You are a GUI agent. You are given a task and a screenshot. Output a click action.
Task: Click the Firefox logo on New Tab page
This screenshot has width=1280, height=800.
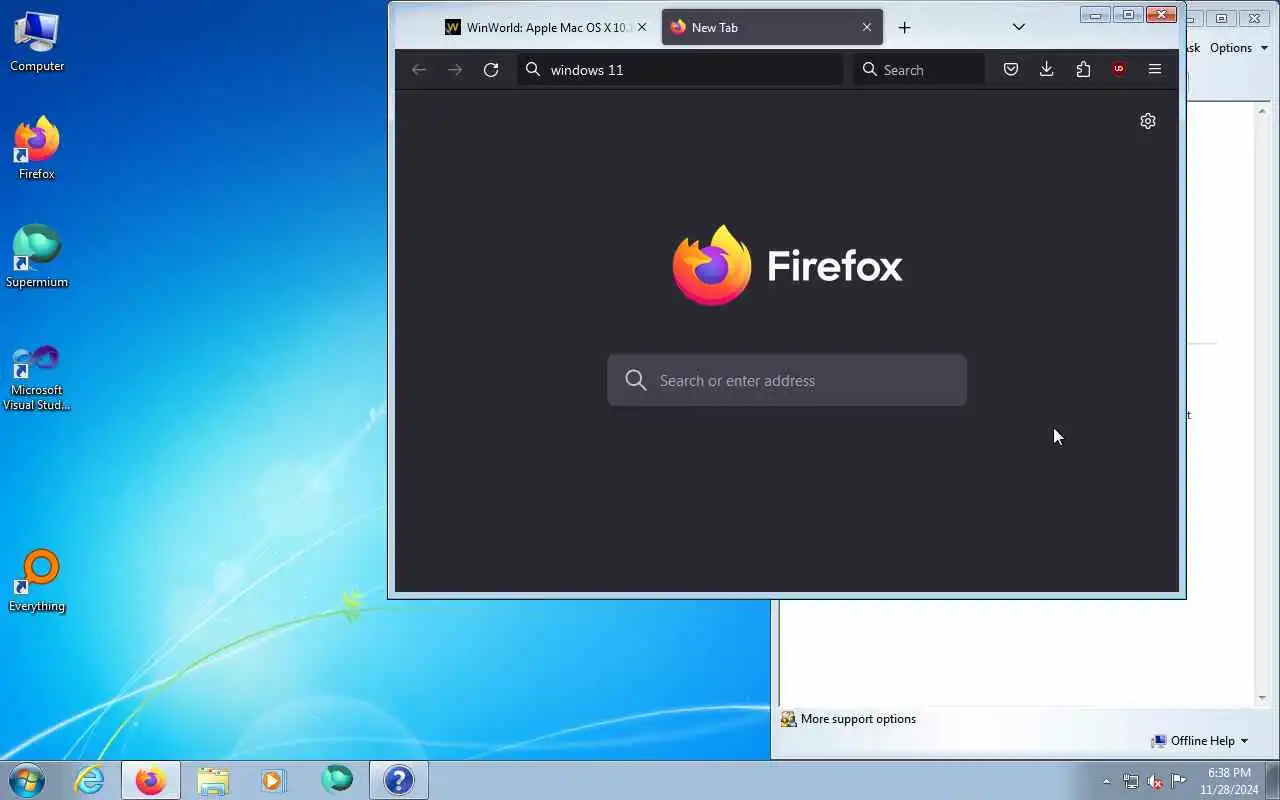788,266
